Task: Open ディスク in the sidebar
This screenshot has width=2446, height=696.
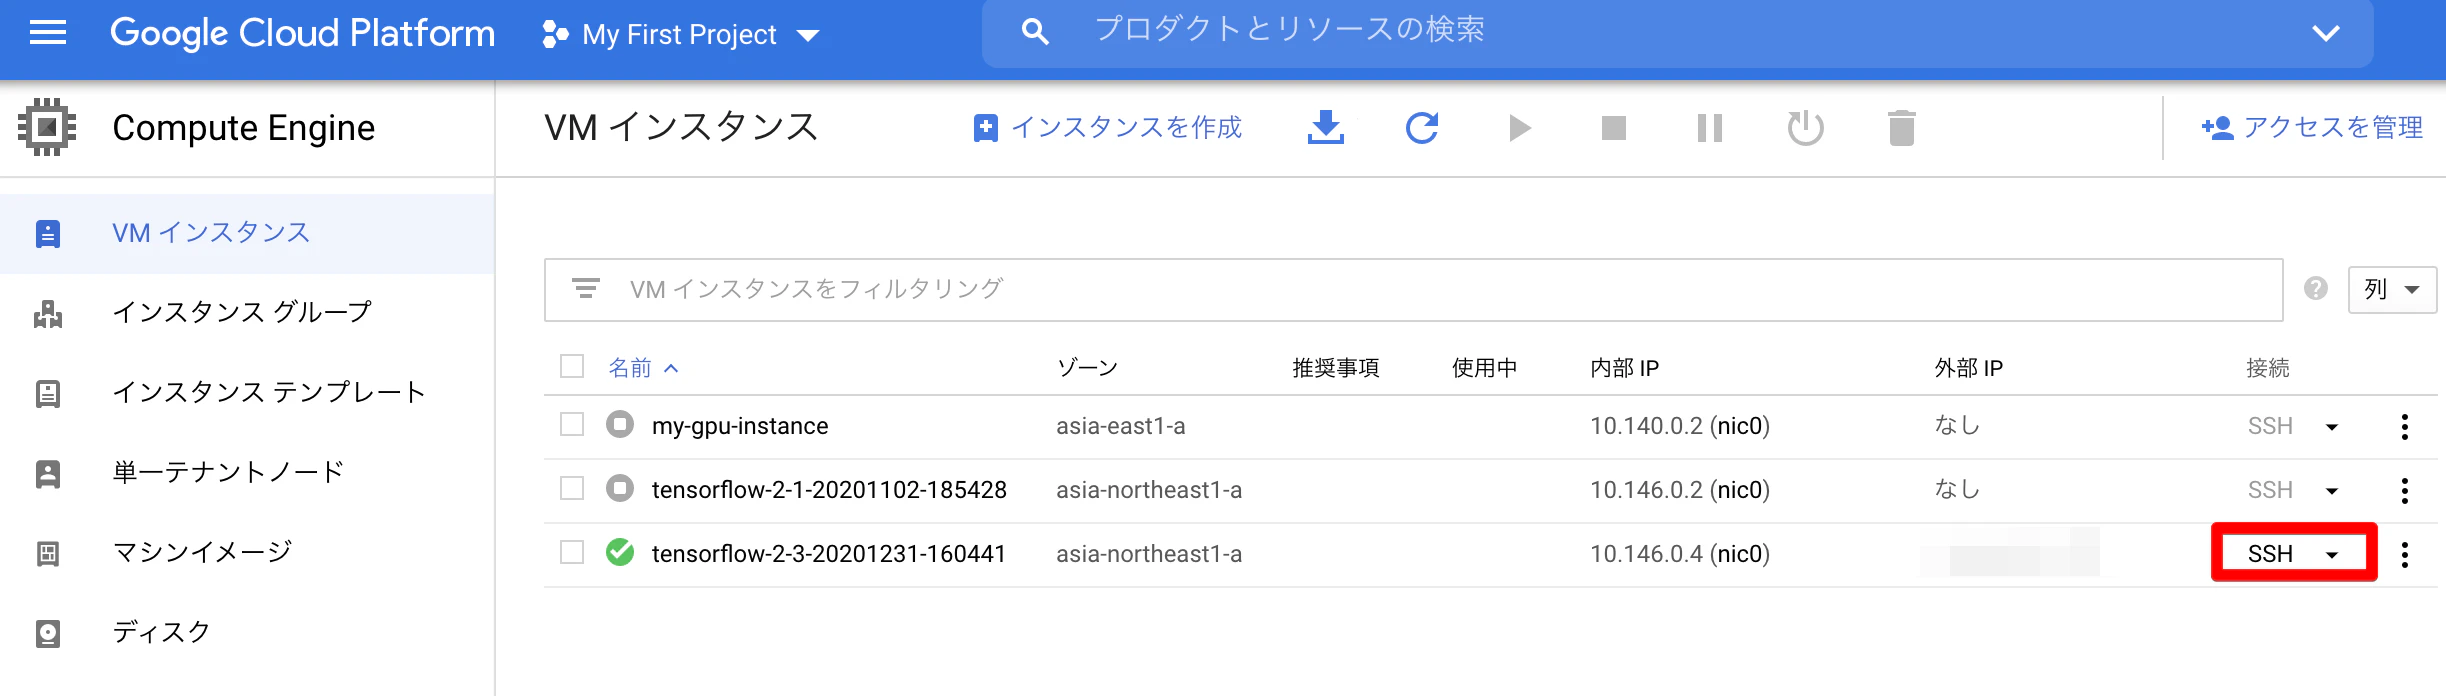Action: coord(247,633)
